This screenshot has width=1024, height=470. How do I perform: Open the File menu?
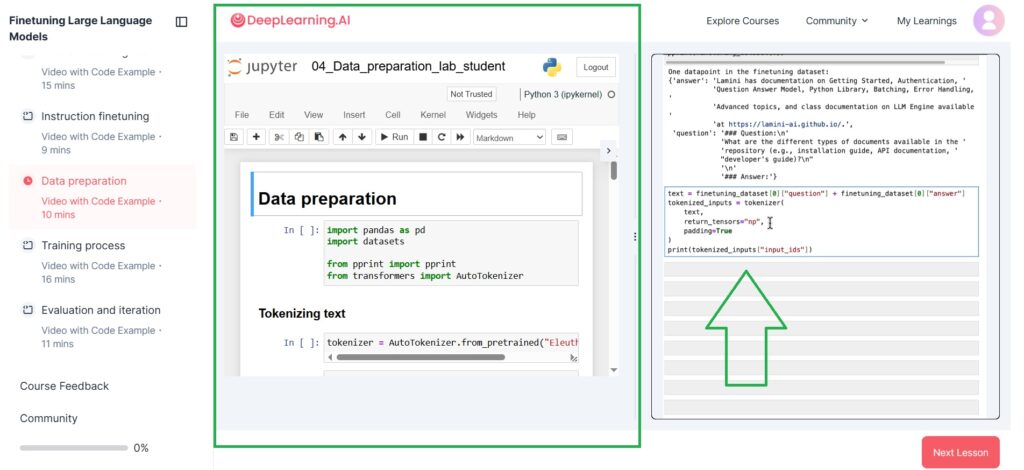coord(242,115)
